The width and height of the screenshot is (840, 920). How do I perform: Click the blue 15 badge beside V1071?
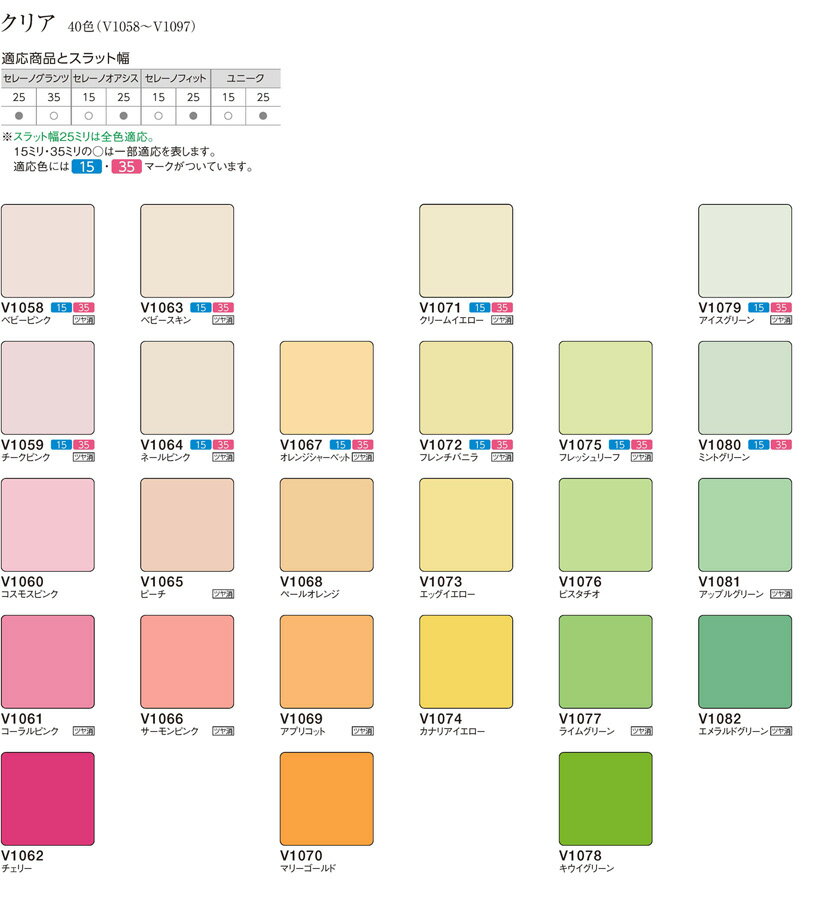click(x=479, y=308)
